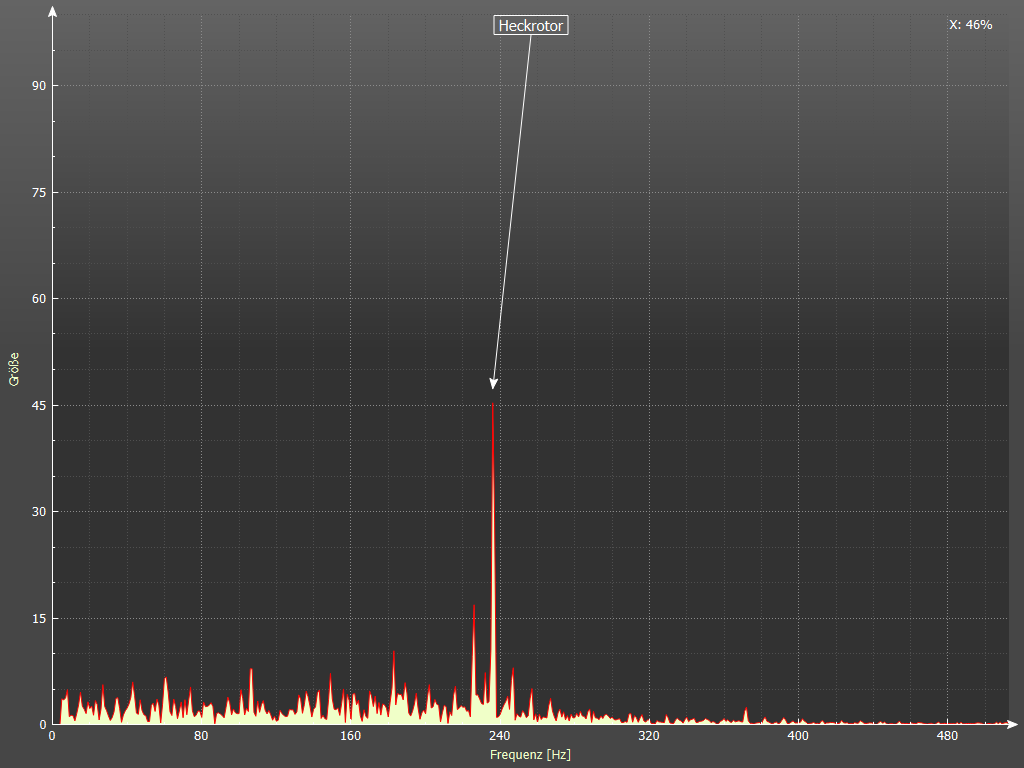Click the 75 tick label on Größe axis

coord(39,192)
